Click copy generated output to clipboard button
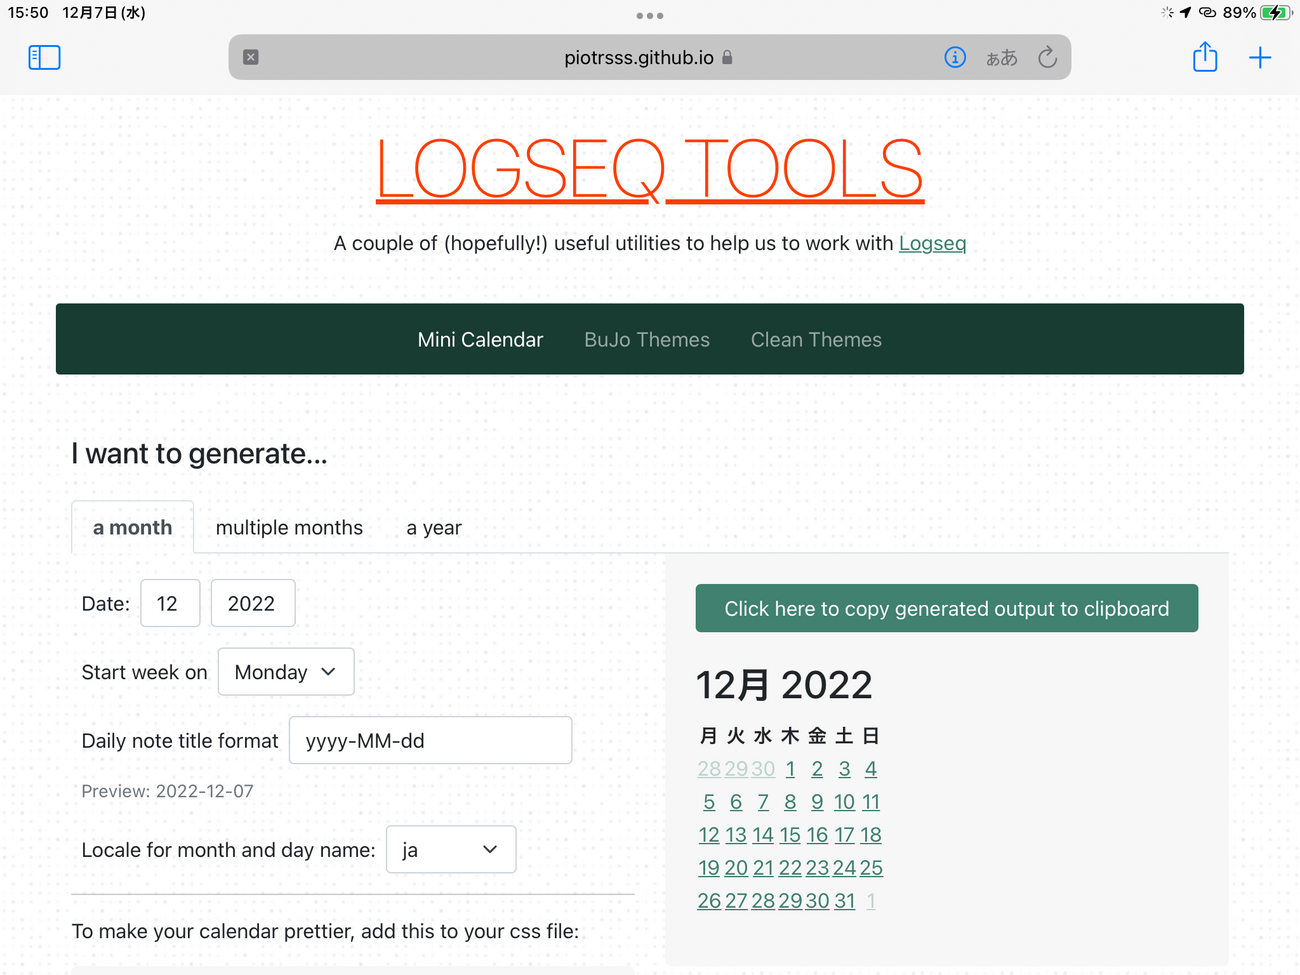Screen dimensions: 1300x975 tap(947, 608)
